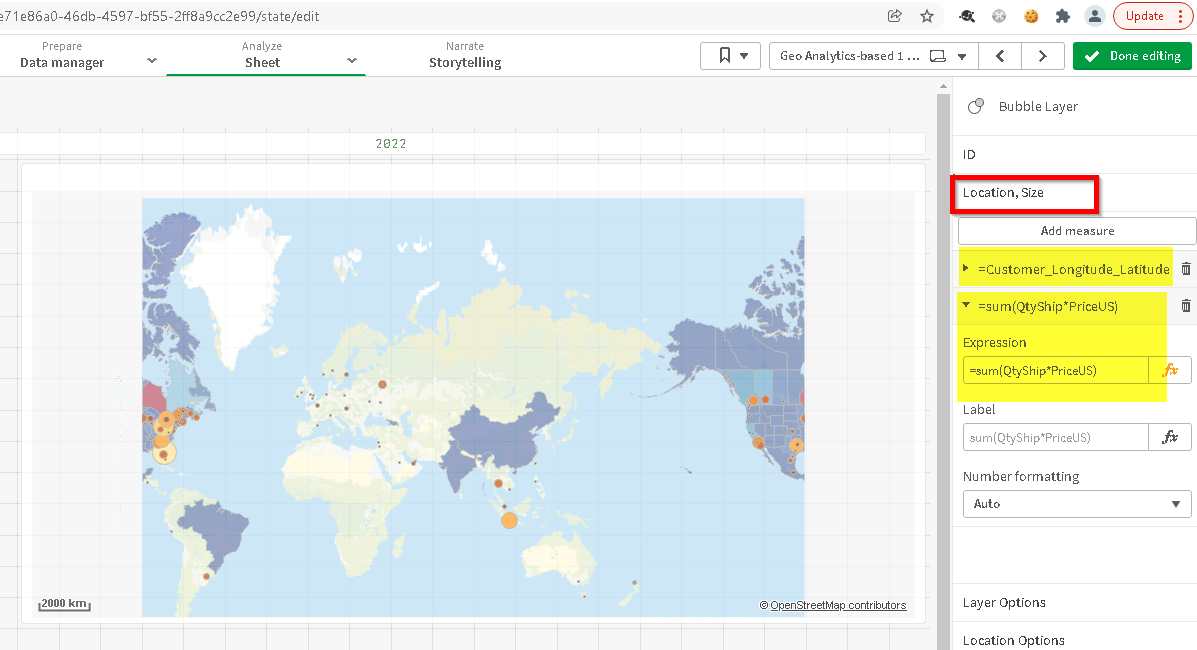Screen dimensions: 1197x650
Task: Go to the previous sheet using the left chevron
Action: 999,56
